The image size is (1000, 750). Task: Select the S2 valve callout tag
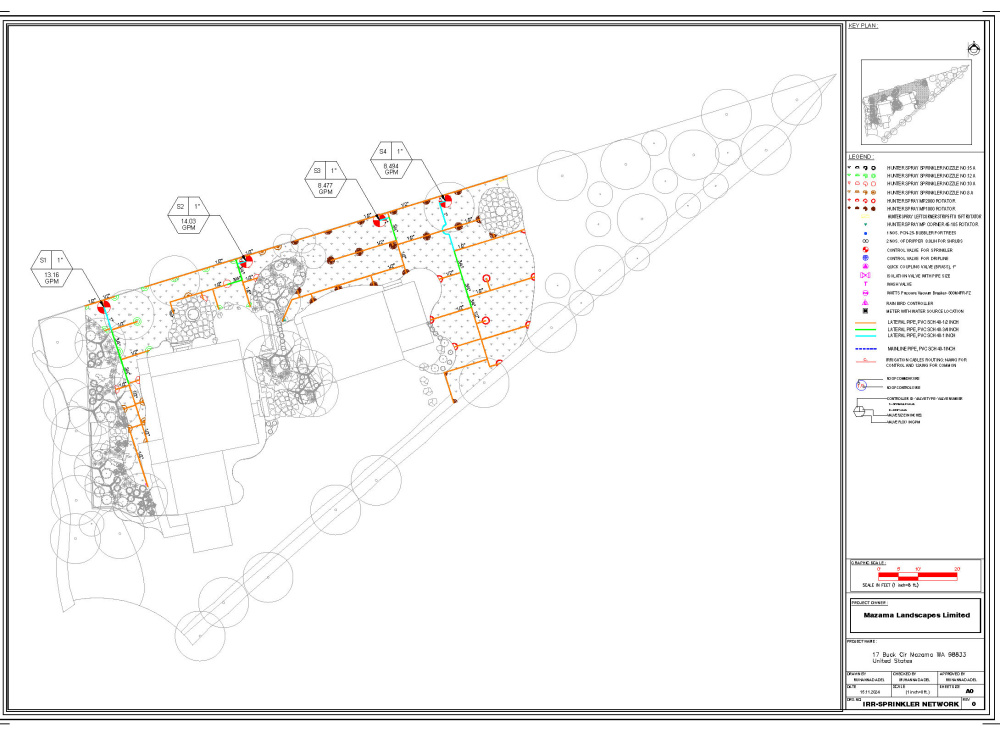189,216
